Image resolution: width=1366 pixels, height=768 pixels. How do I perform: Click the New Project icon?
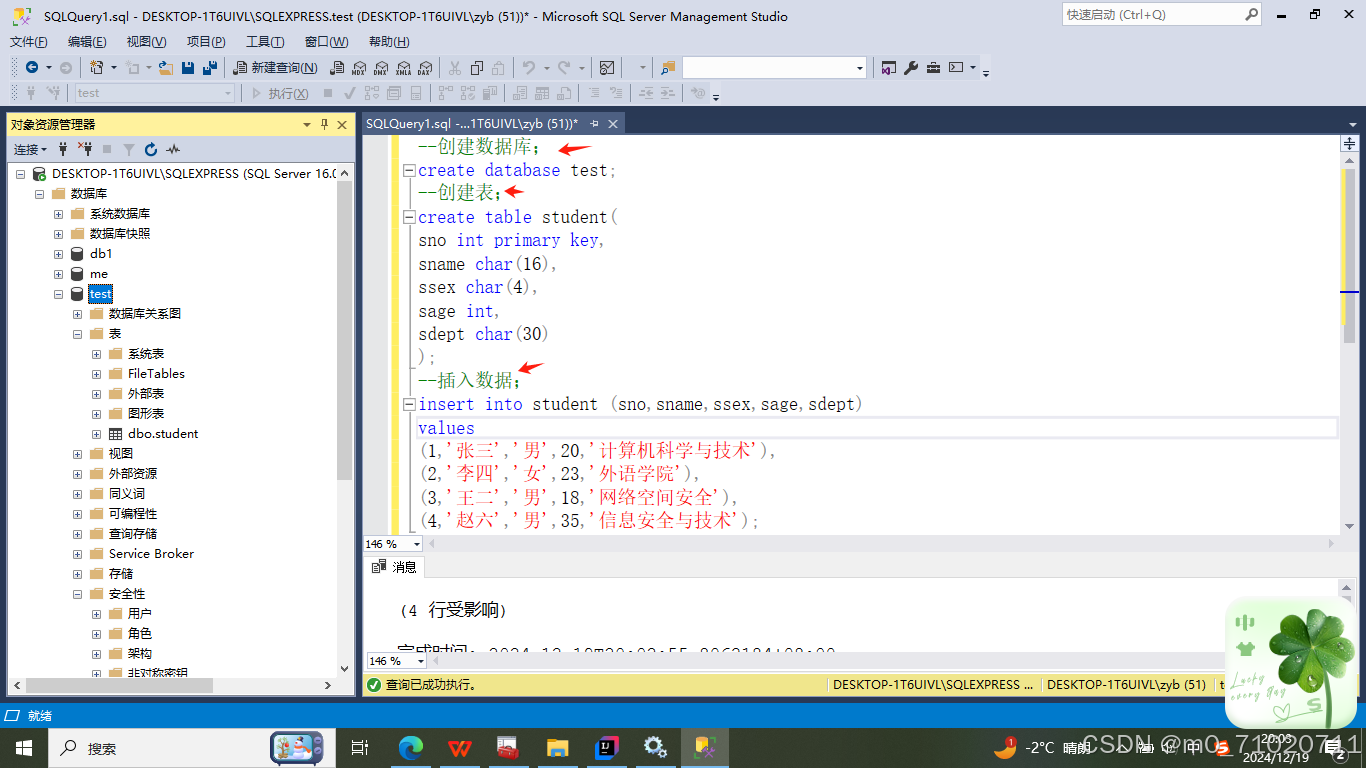click(x=97, y=68)
